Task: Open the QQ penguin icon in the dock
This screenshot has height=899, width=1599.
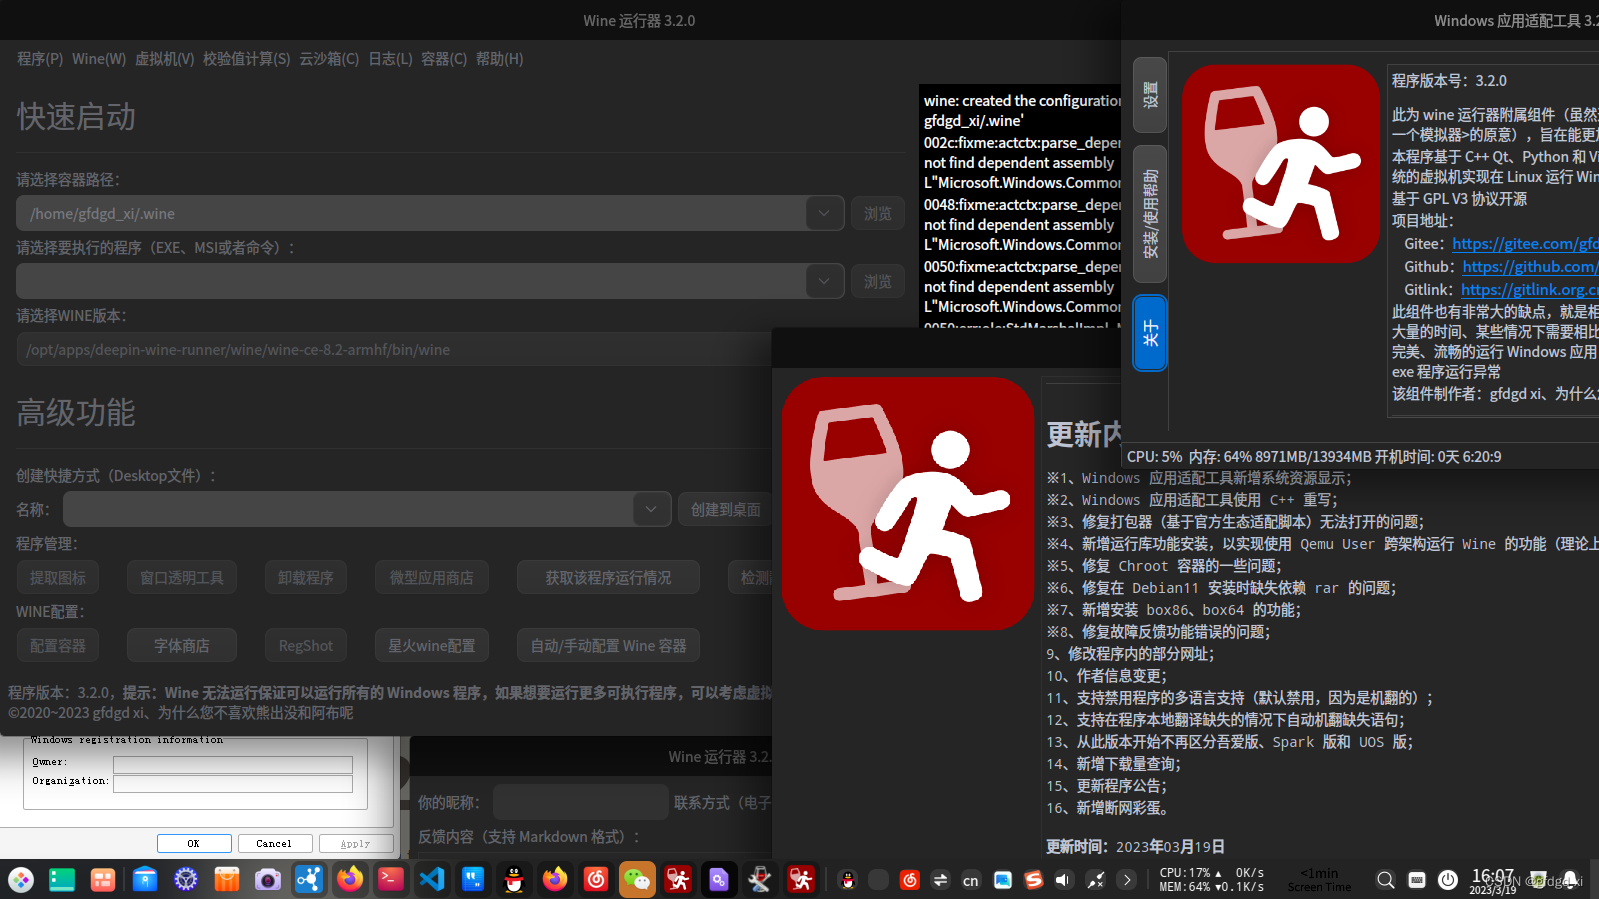Action: pyautogui.click(x=514, y=879)
